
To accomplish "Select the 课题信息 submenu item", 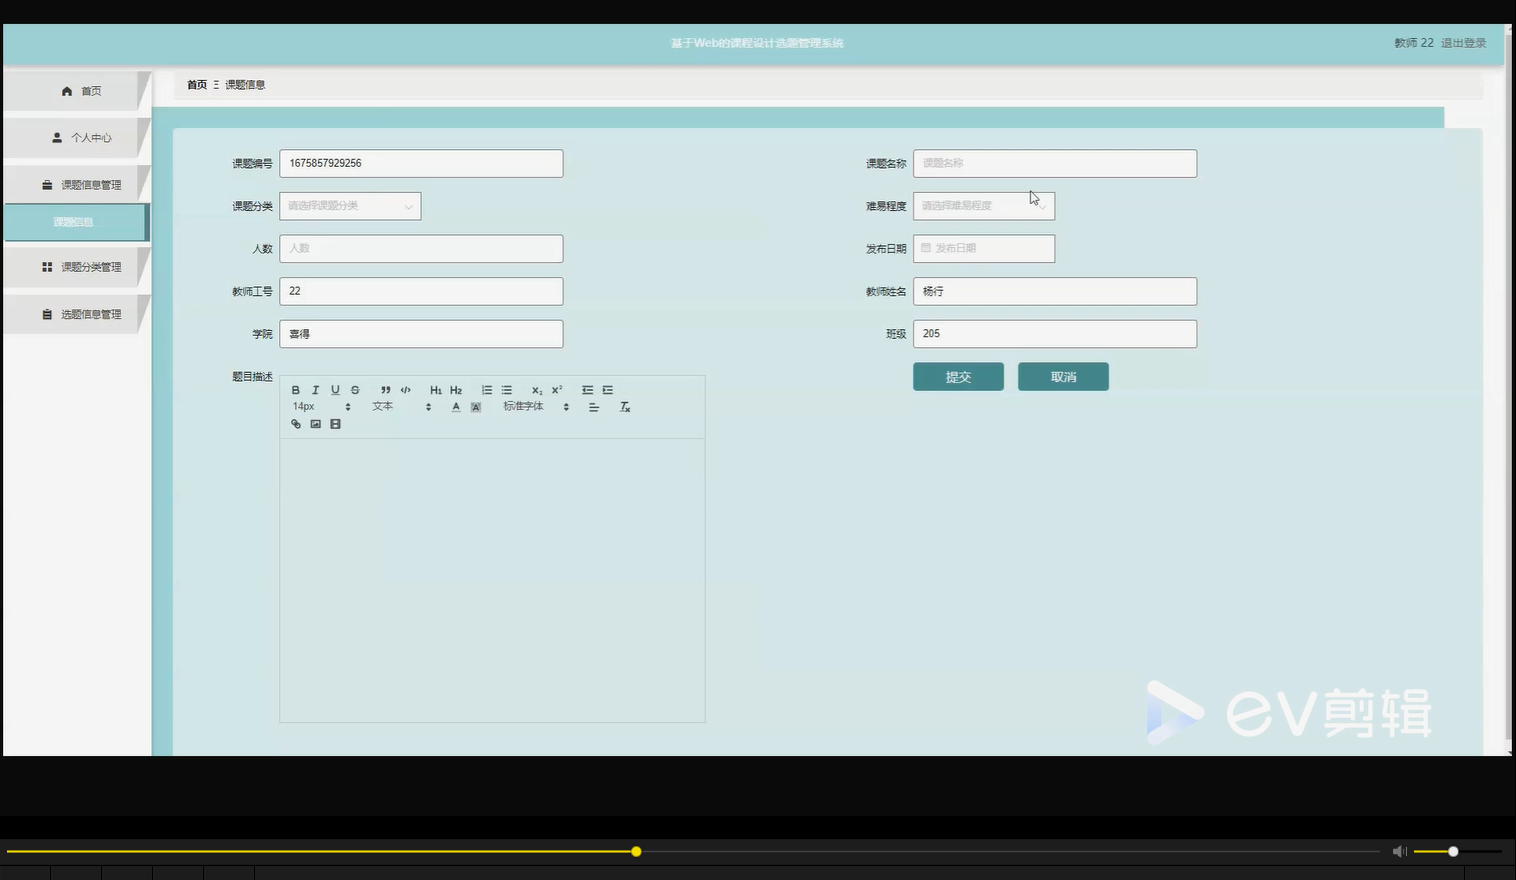I will click(x=76, y=222).
